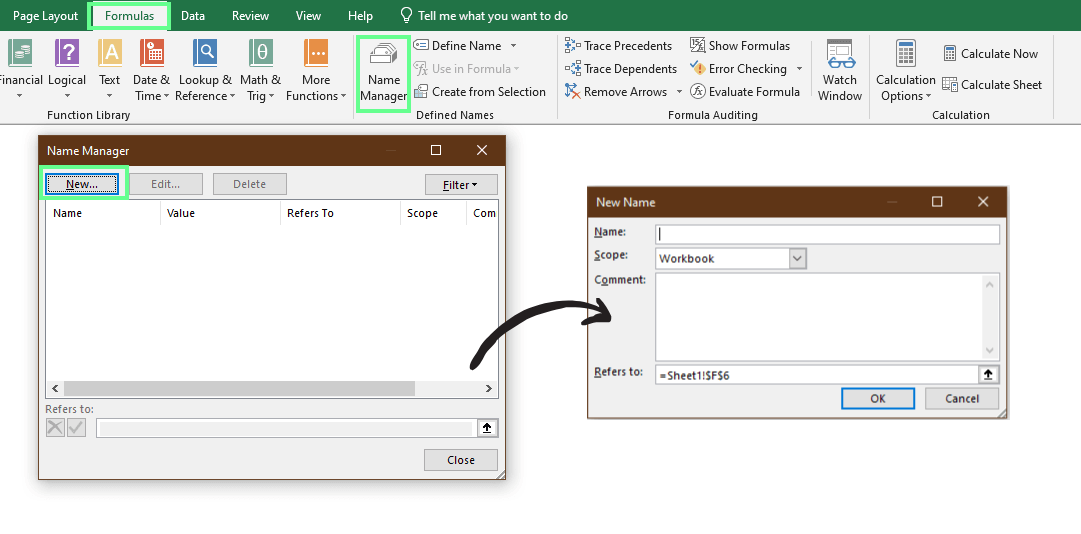
Task: Click the Refers To column header
Action: 341,213
